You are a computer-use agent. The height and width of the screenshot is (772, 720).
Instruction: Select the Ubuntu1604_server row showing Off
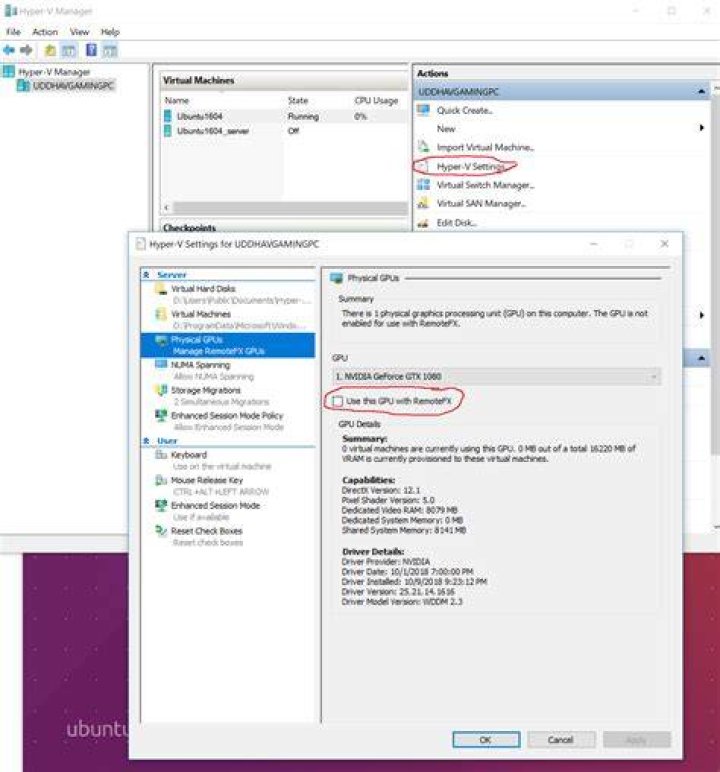(x=285, y=131)
